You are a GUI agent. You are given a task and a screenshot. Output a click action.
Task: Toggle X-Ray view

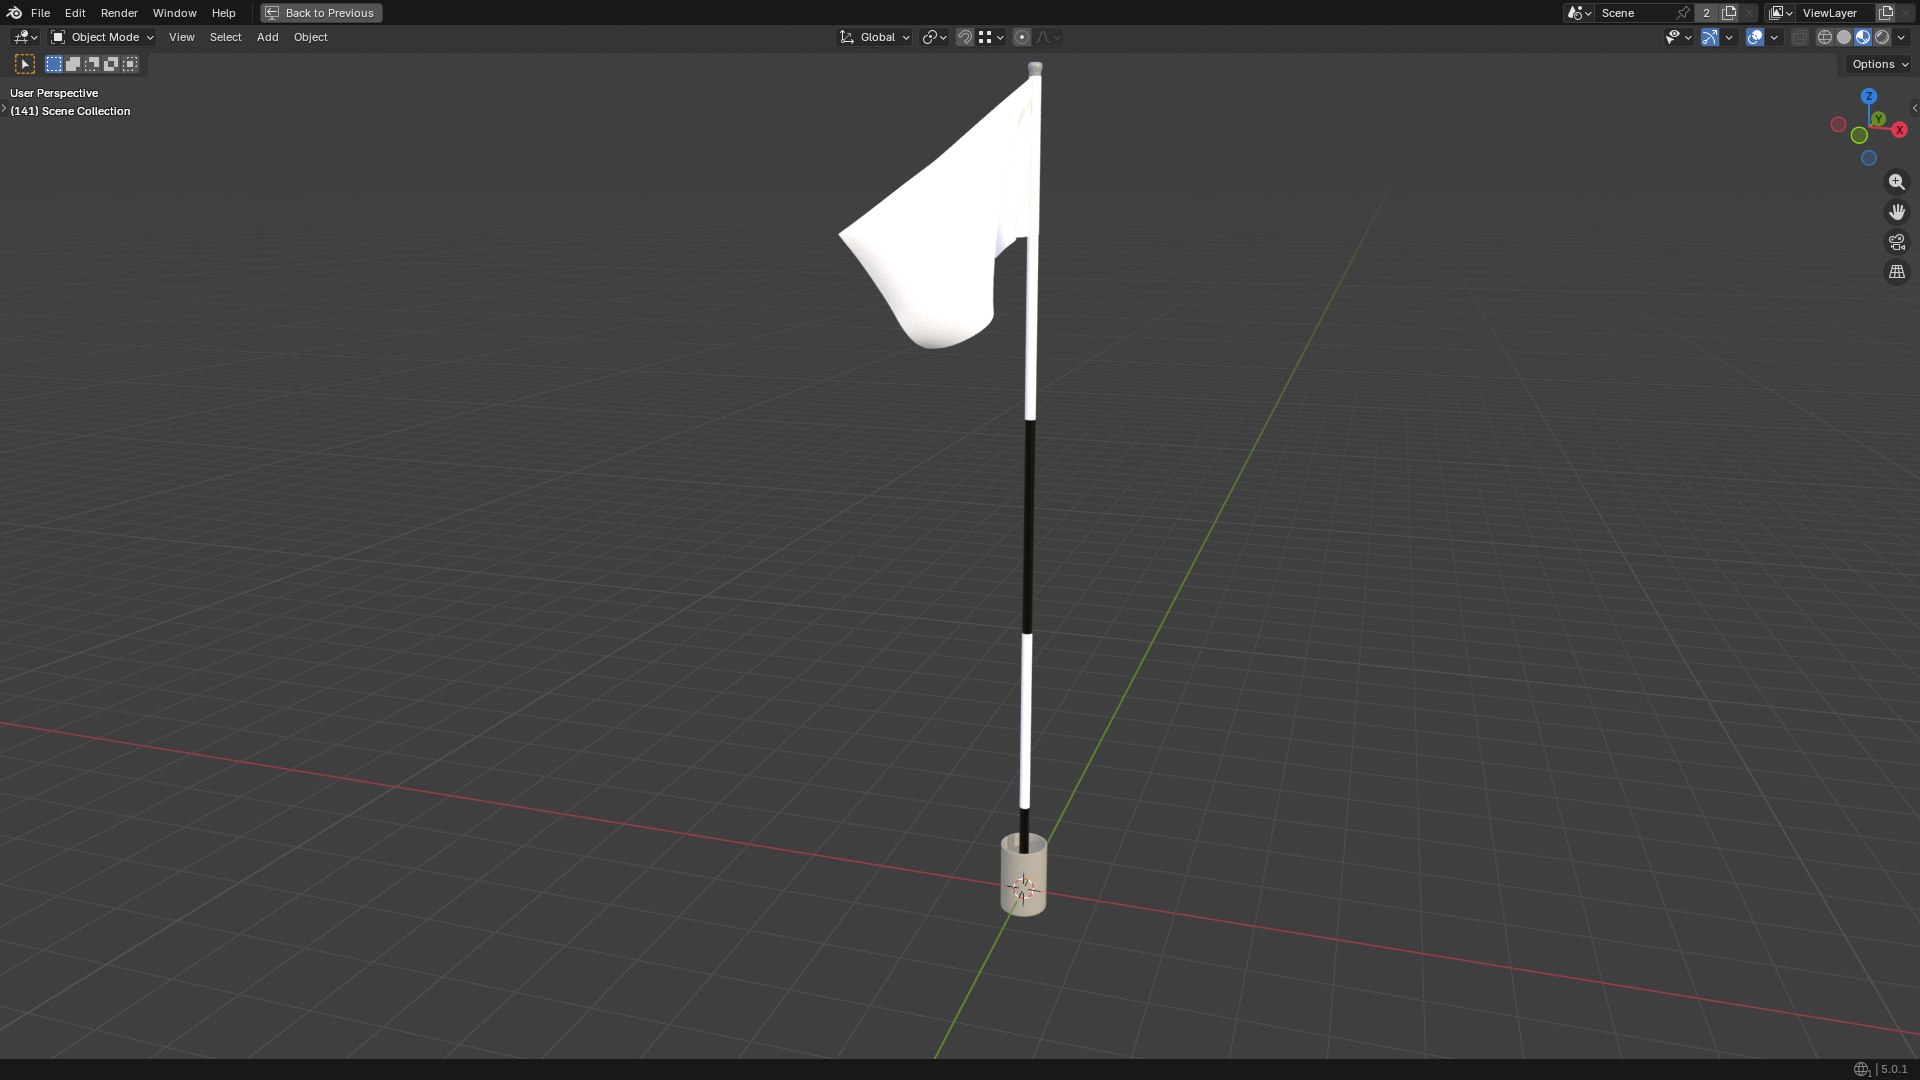point(1799,37)
